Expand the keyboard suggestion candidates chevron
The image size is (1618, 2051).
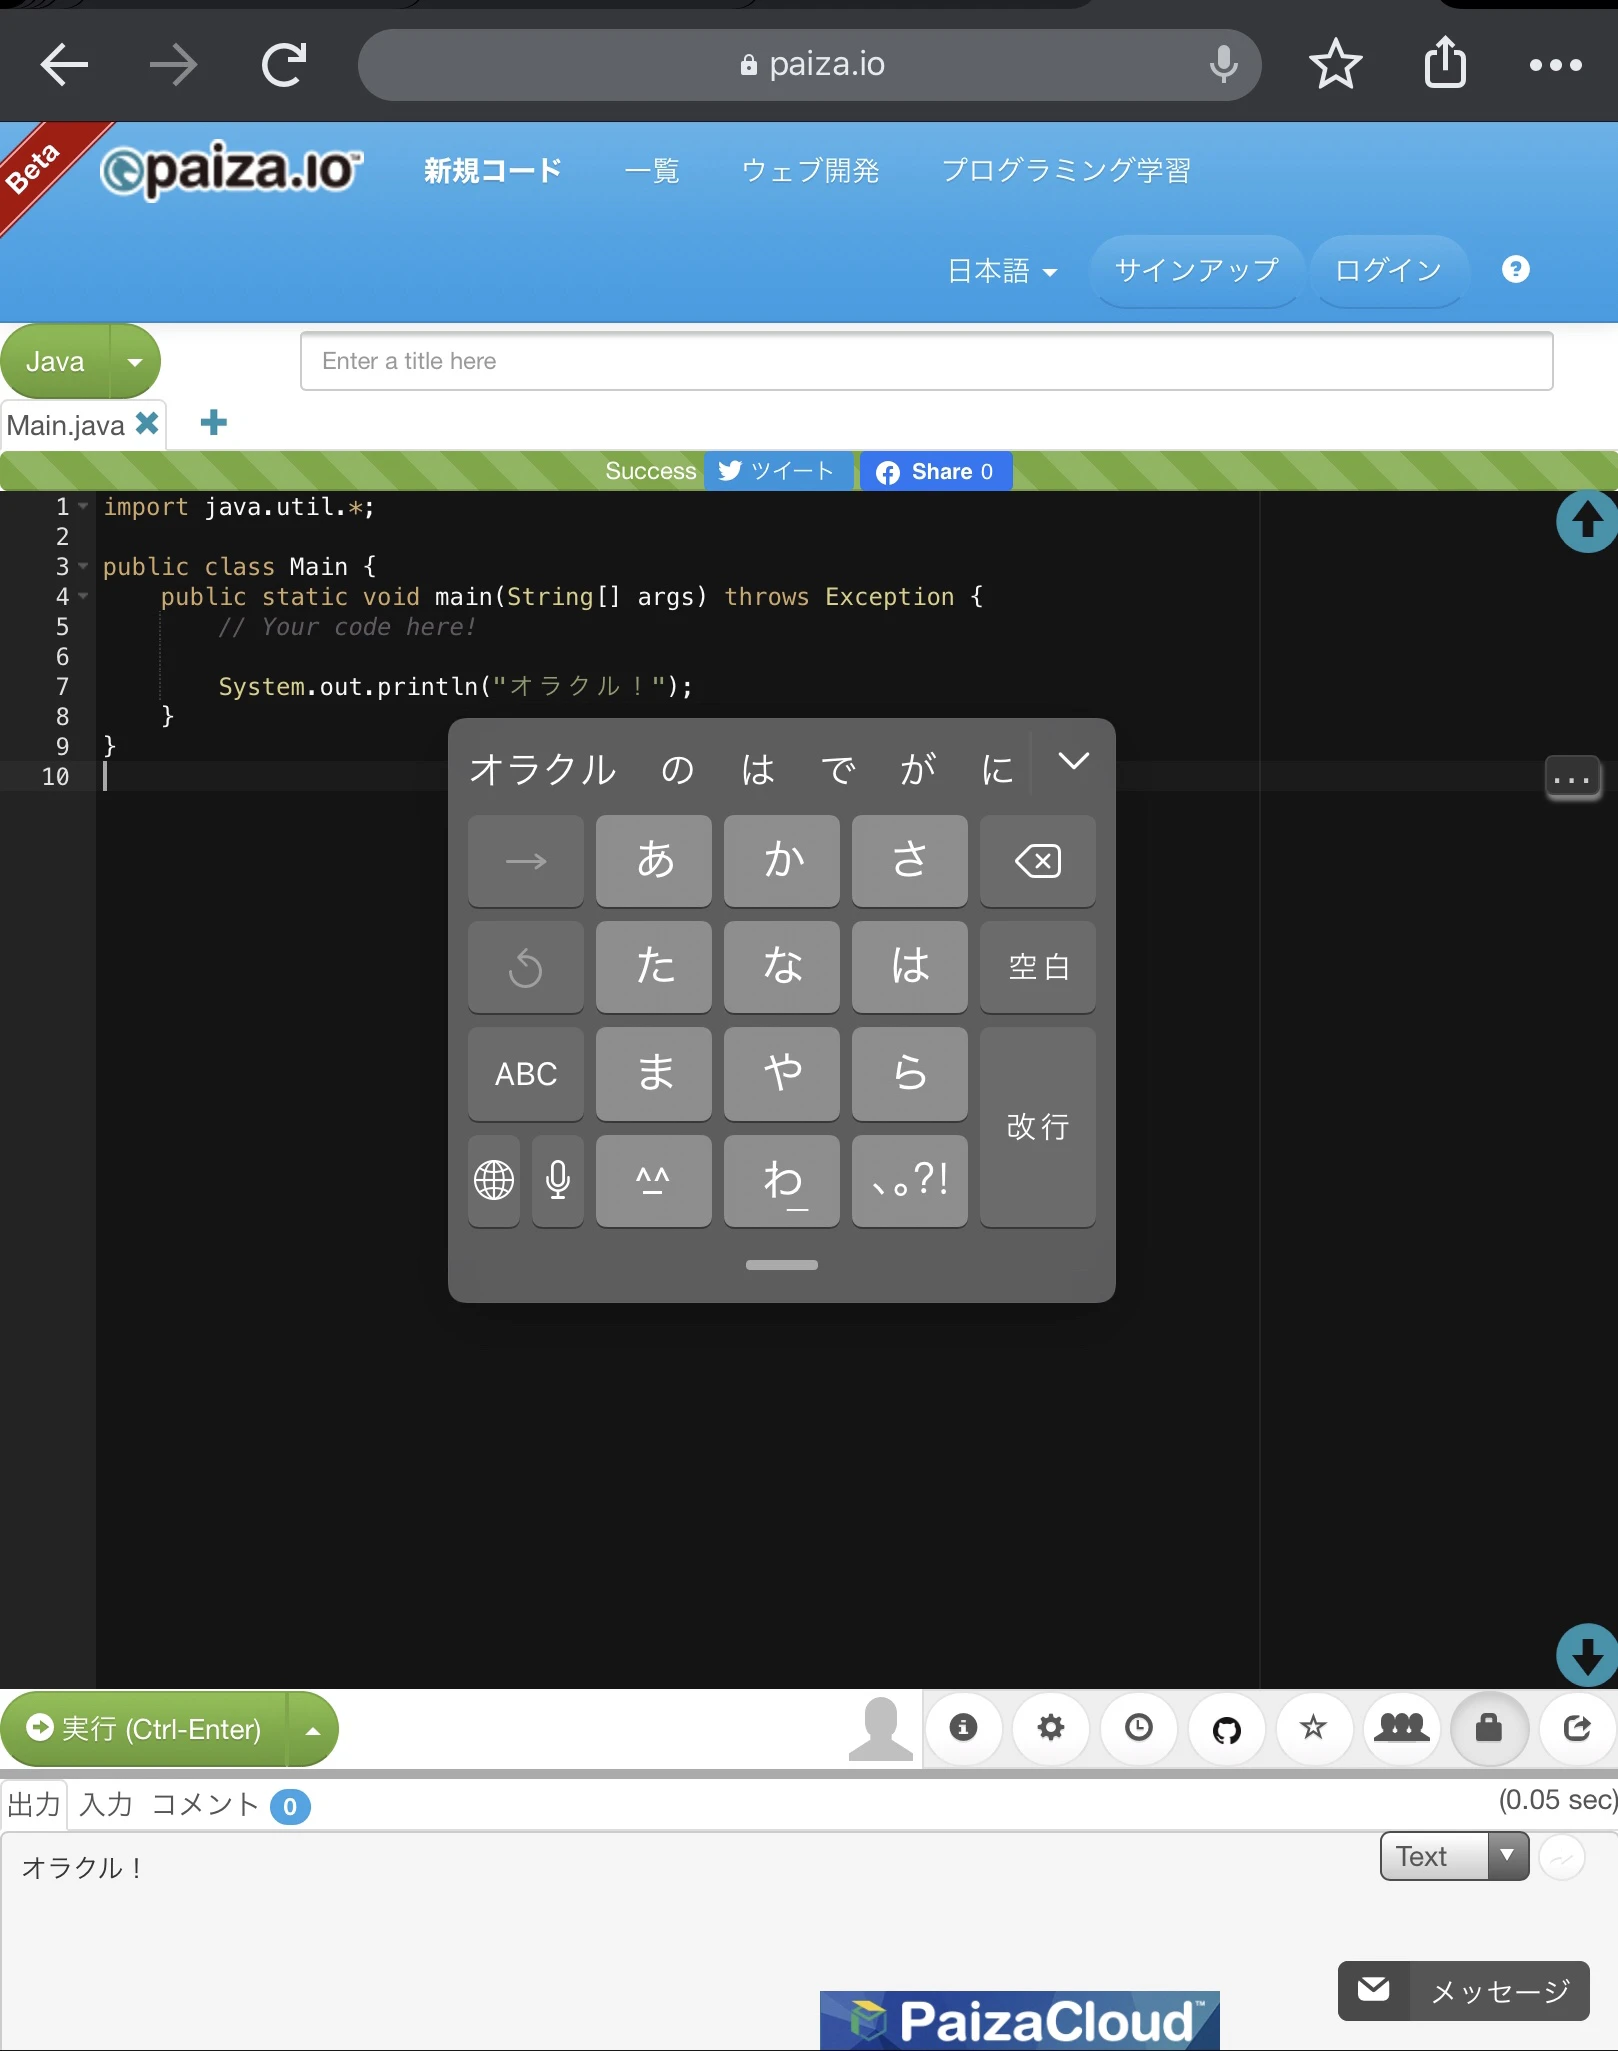(1074, 762)
